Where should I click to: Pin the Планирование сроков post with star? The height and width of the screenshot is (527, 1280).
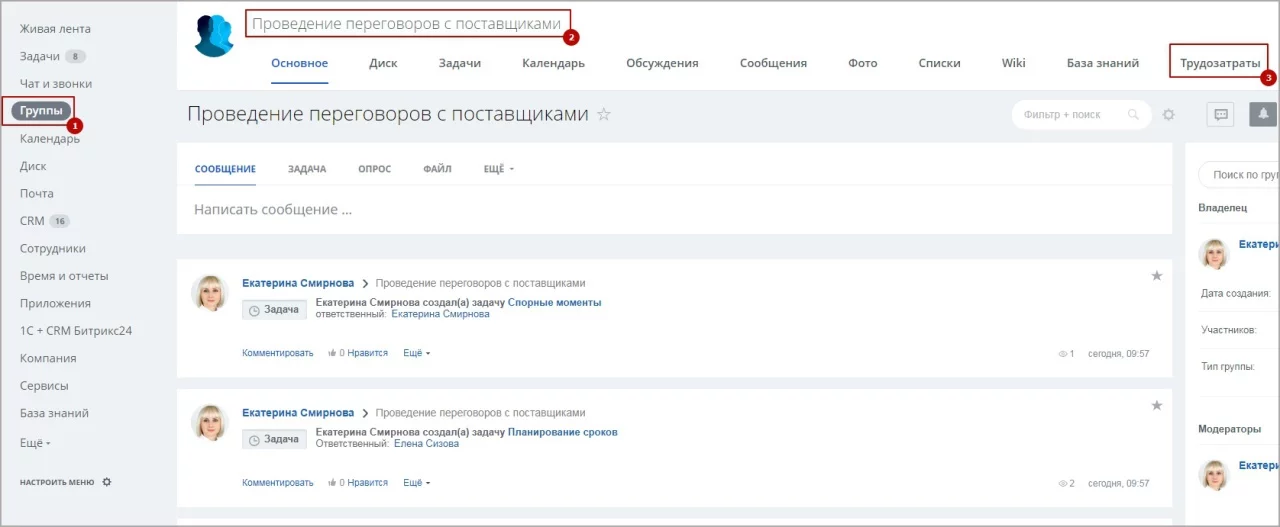[x=1157, y=406]
